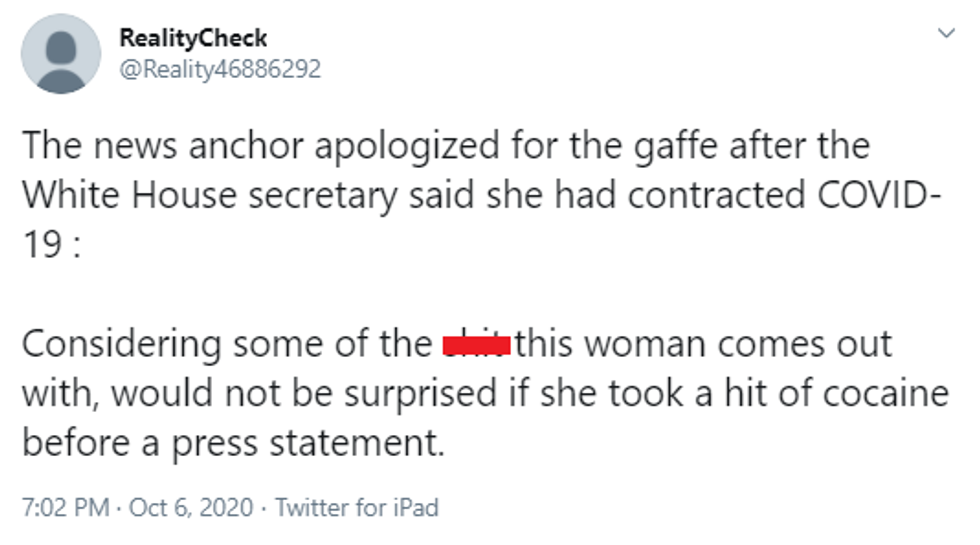Click the word Considering in tweet
This screenshot has width=980, height=545.
(x=121, y=345)
